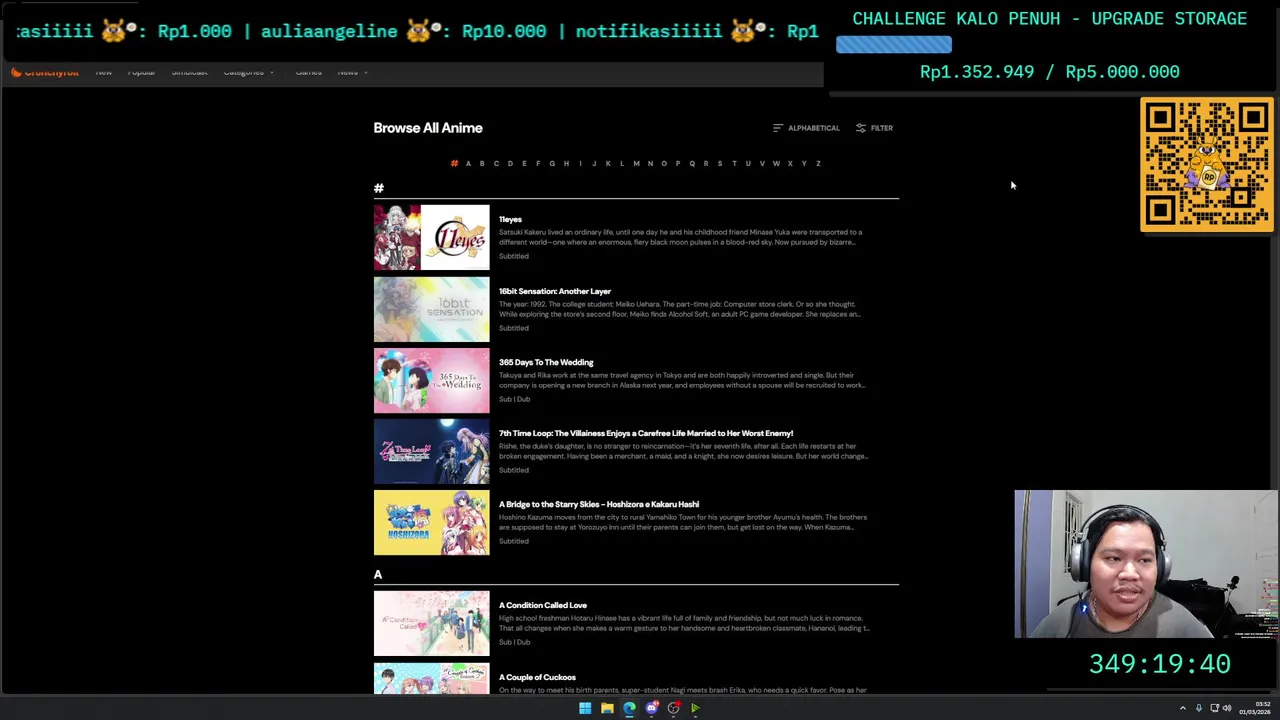The image size is (1280, 720).
Task: Open 16bit Sensation: Another Layer title
Action: click(x=555, y=291)
